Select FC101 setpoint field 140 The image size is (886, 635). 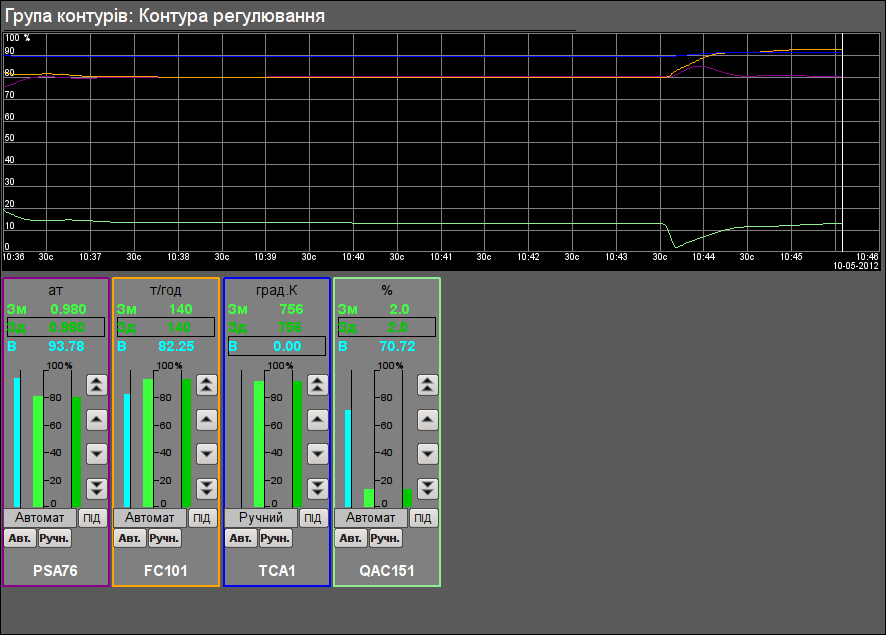point(166,327)
